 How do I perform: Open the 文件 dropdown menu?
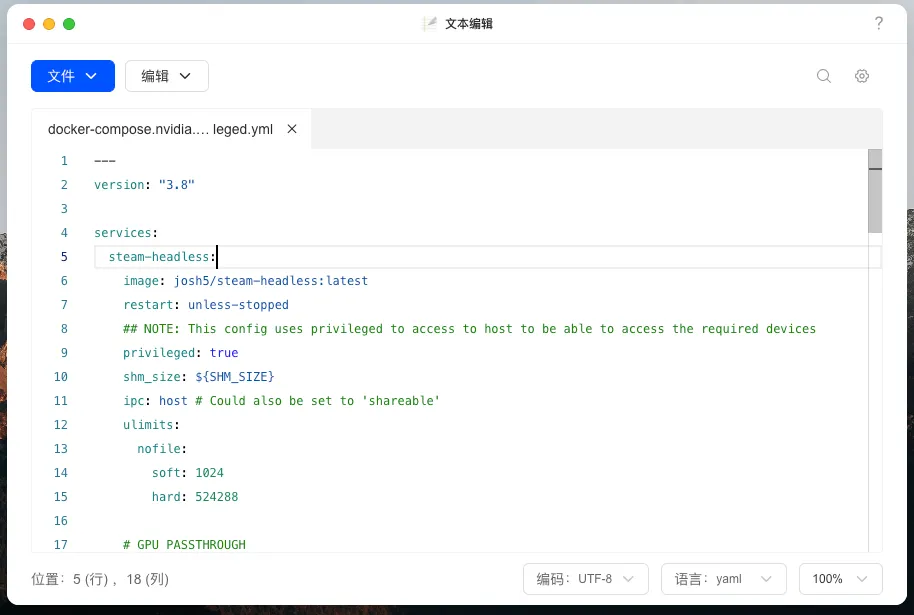[72, 76]
